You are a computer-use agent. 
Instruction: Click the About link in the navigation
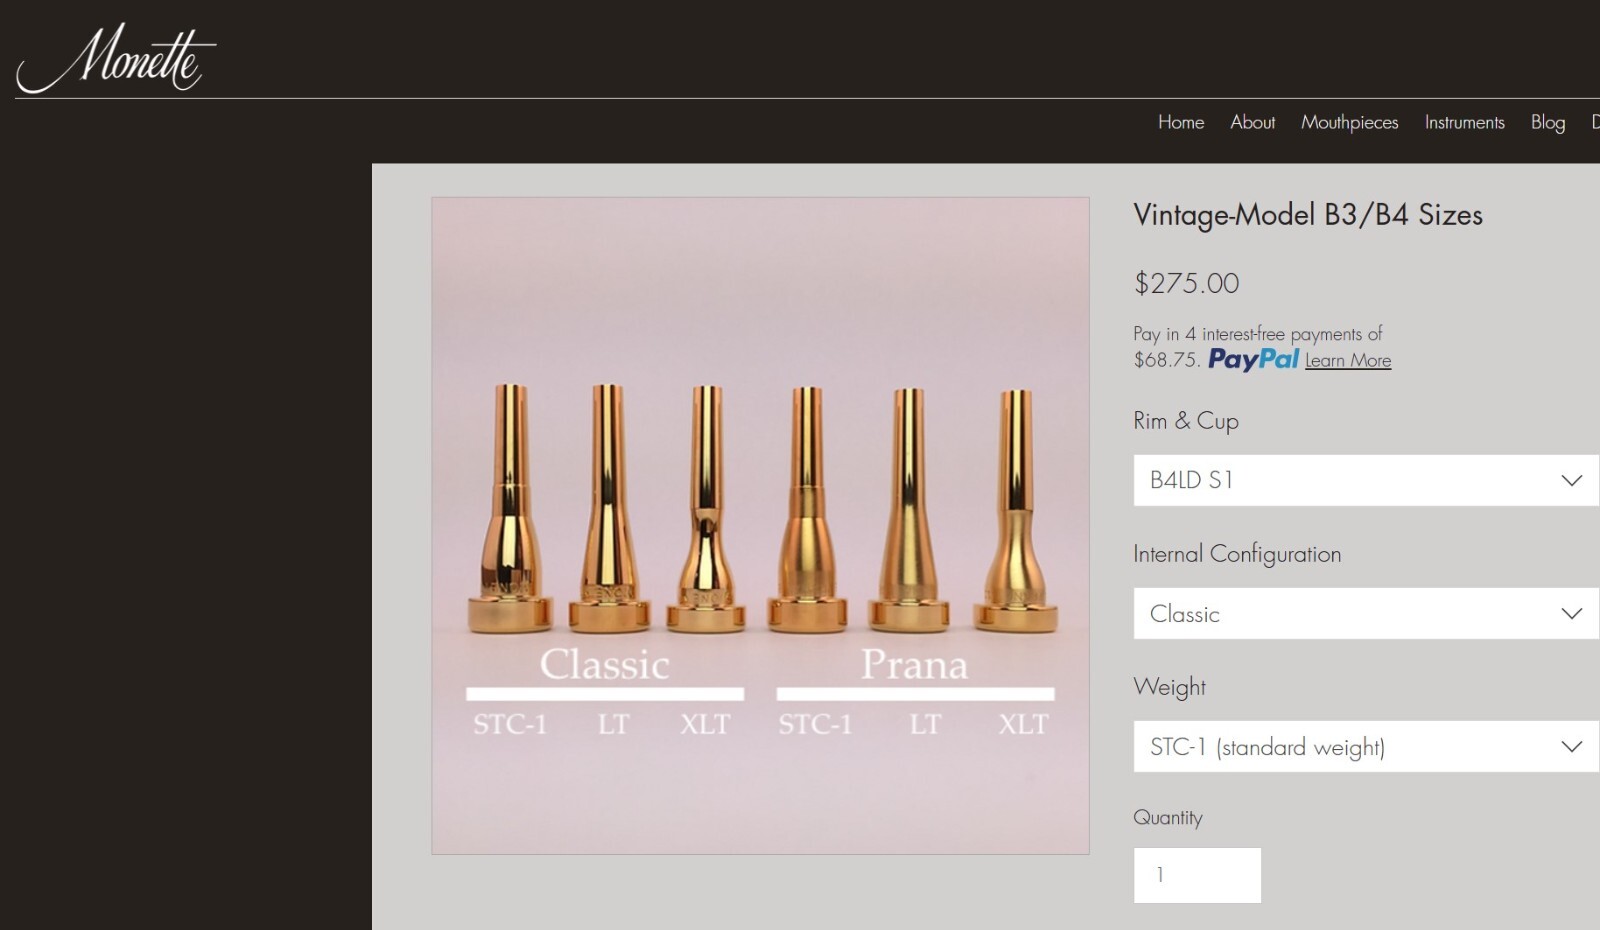1252,122
